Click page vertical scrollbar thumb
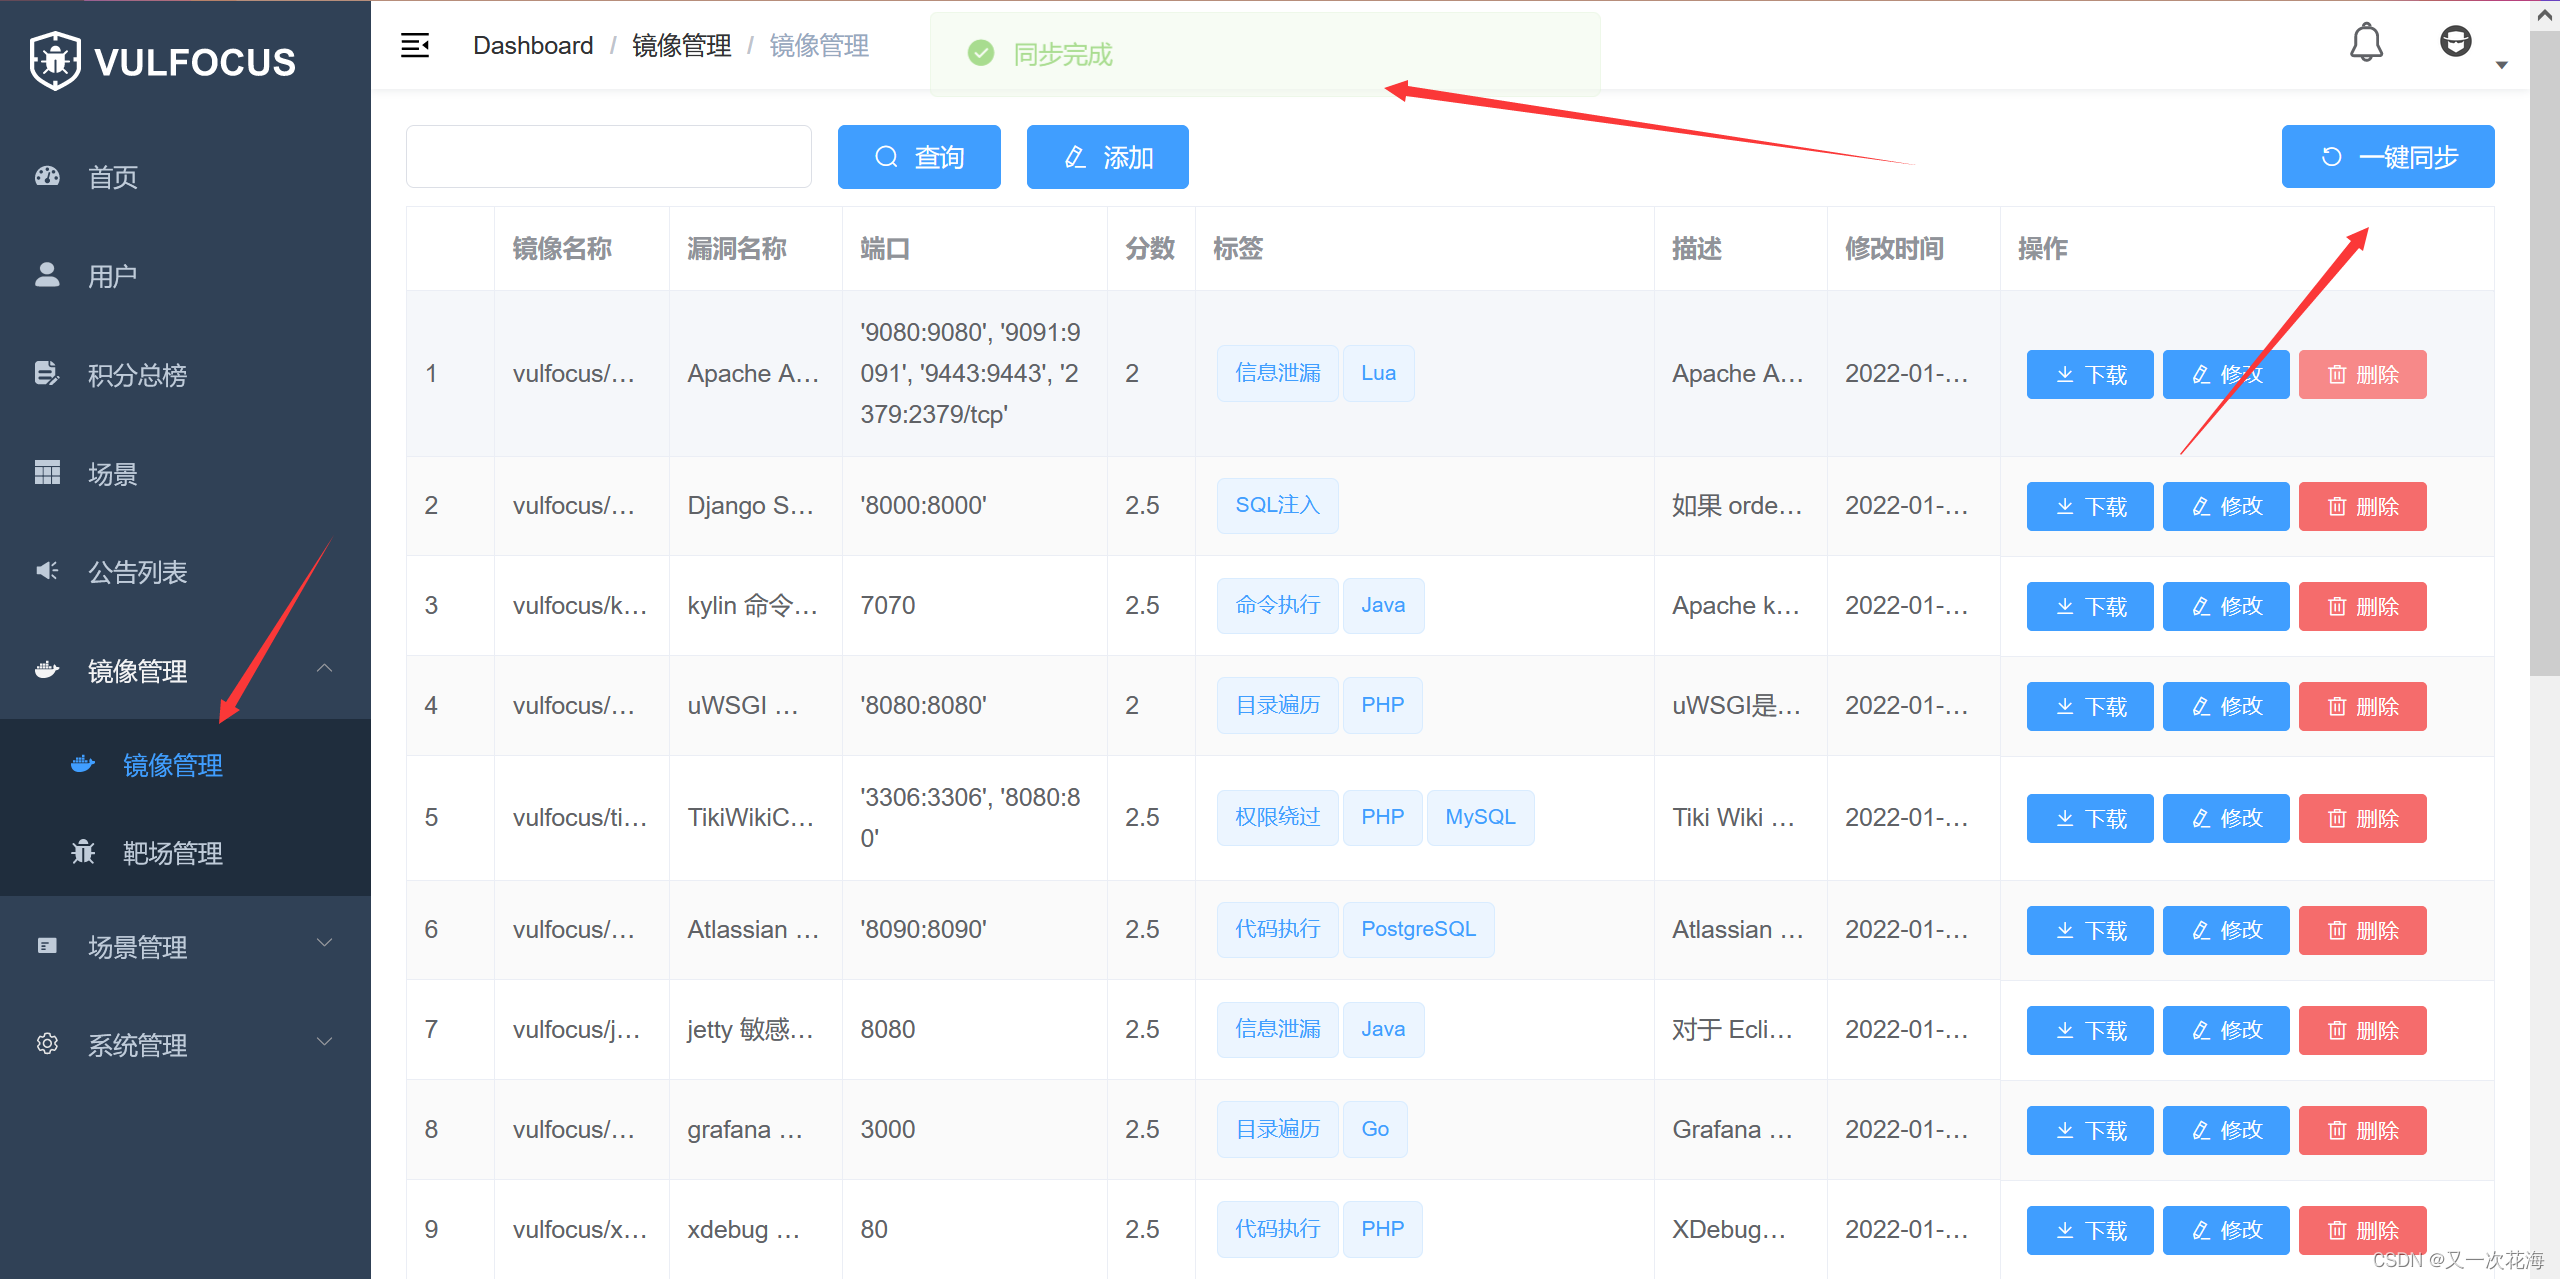2560x1279 pixels. pyautogui.click(x=2545, y=353)
